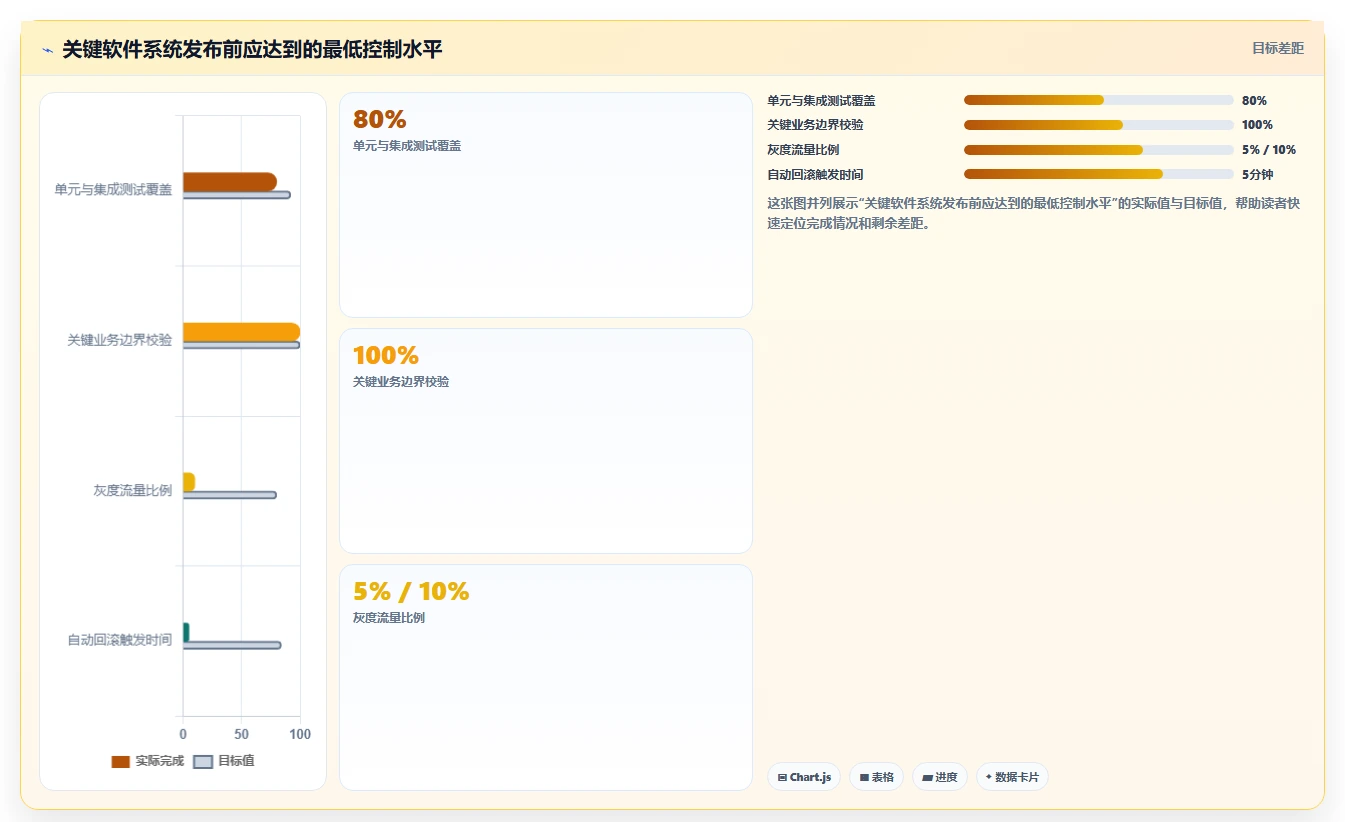
Task: Click the page title 关键软件系统发布前应达到的最低控制水平
Action: click(x=252, y=49)
